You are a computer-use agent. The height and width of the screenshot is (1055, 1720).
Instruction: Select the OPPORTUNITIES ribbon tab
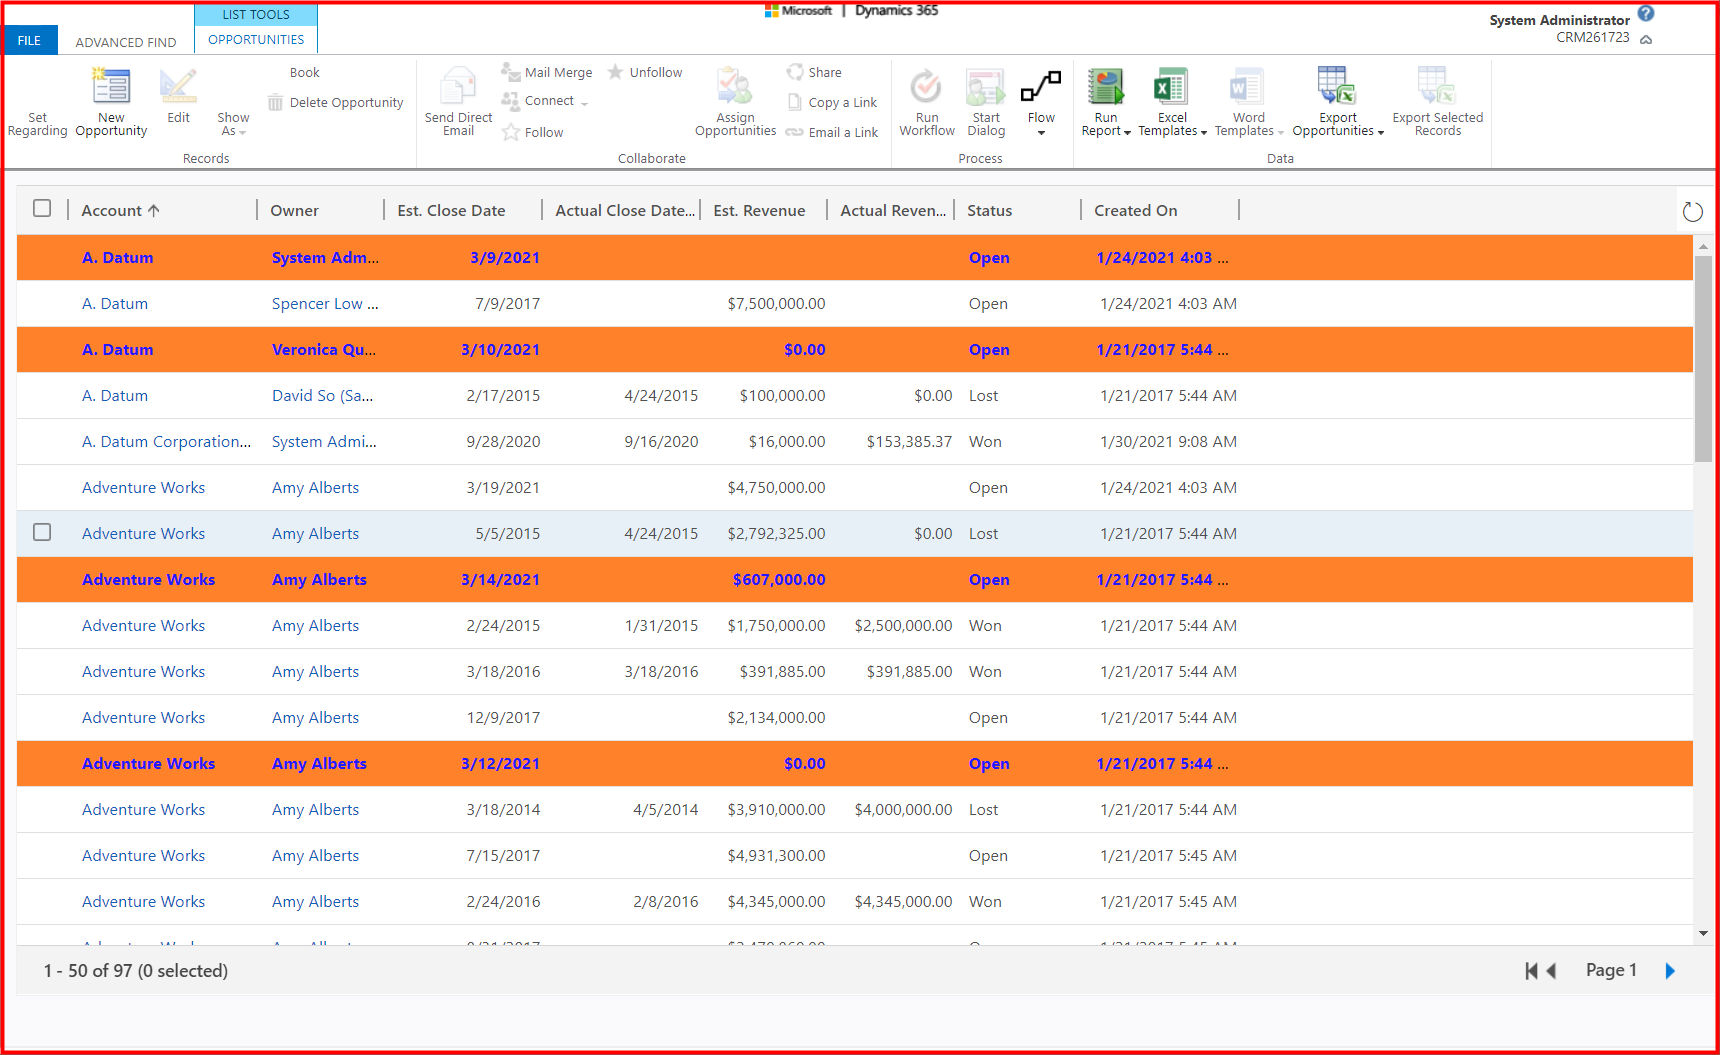(x=256, y=39)
